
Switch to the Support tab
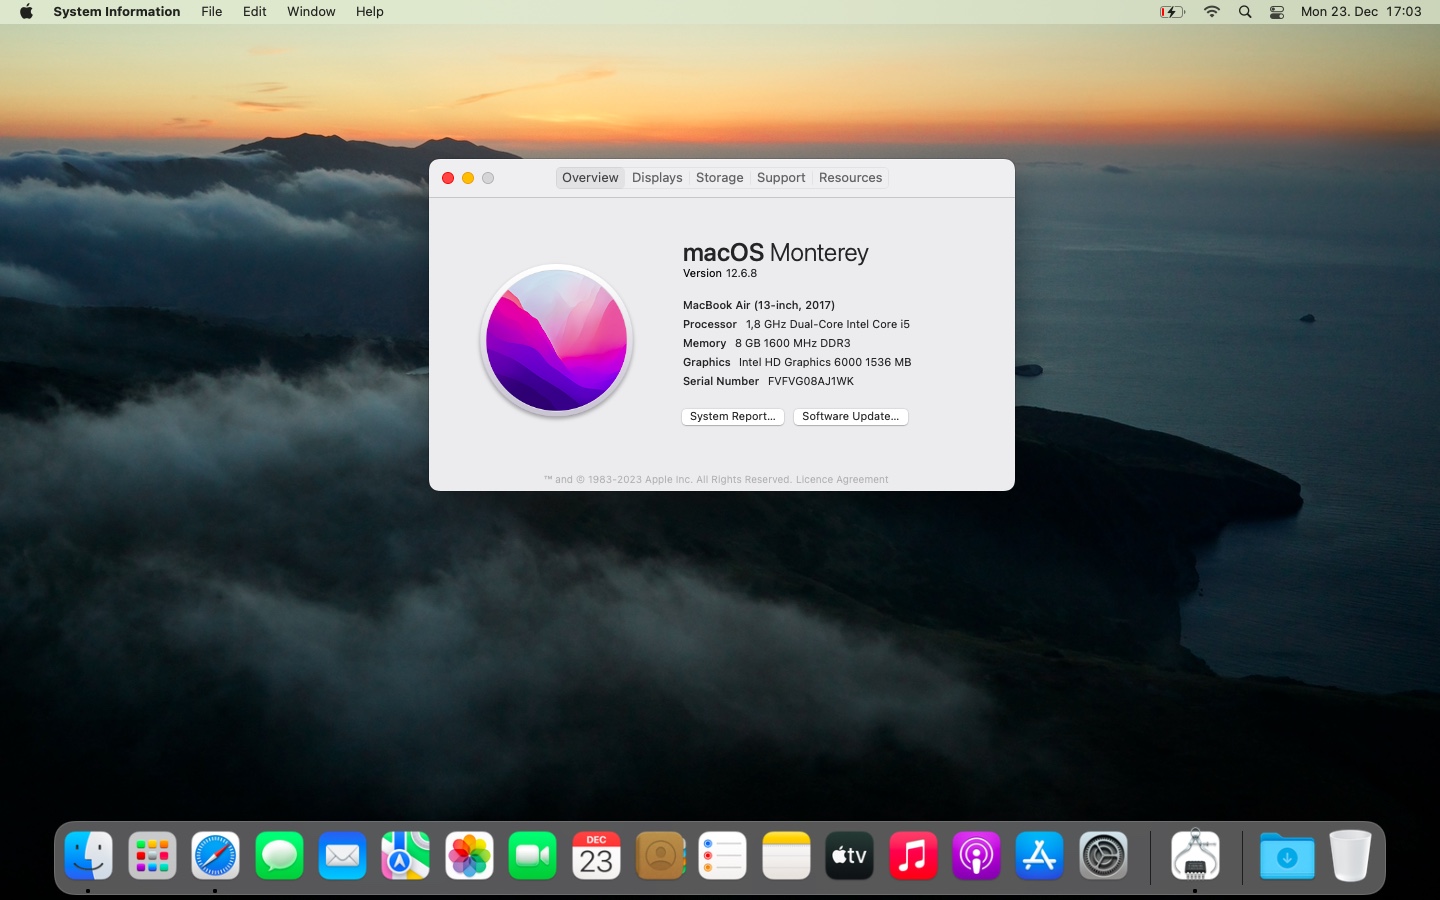(781, 178)
